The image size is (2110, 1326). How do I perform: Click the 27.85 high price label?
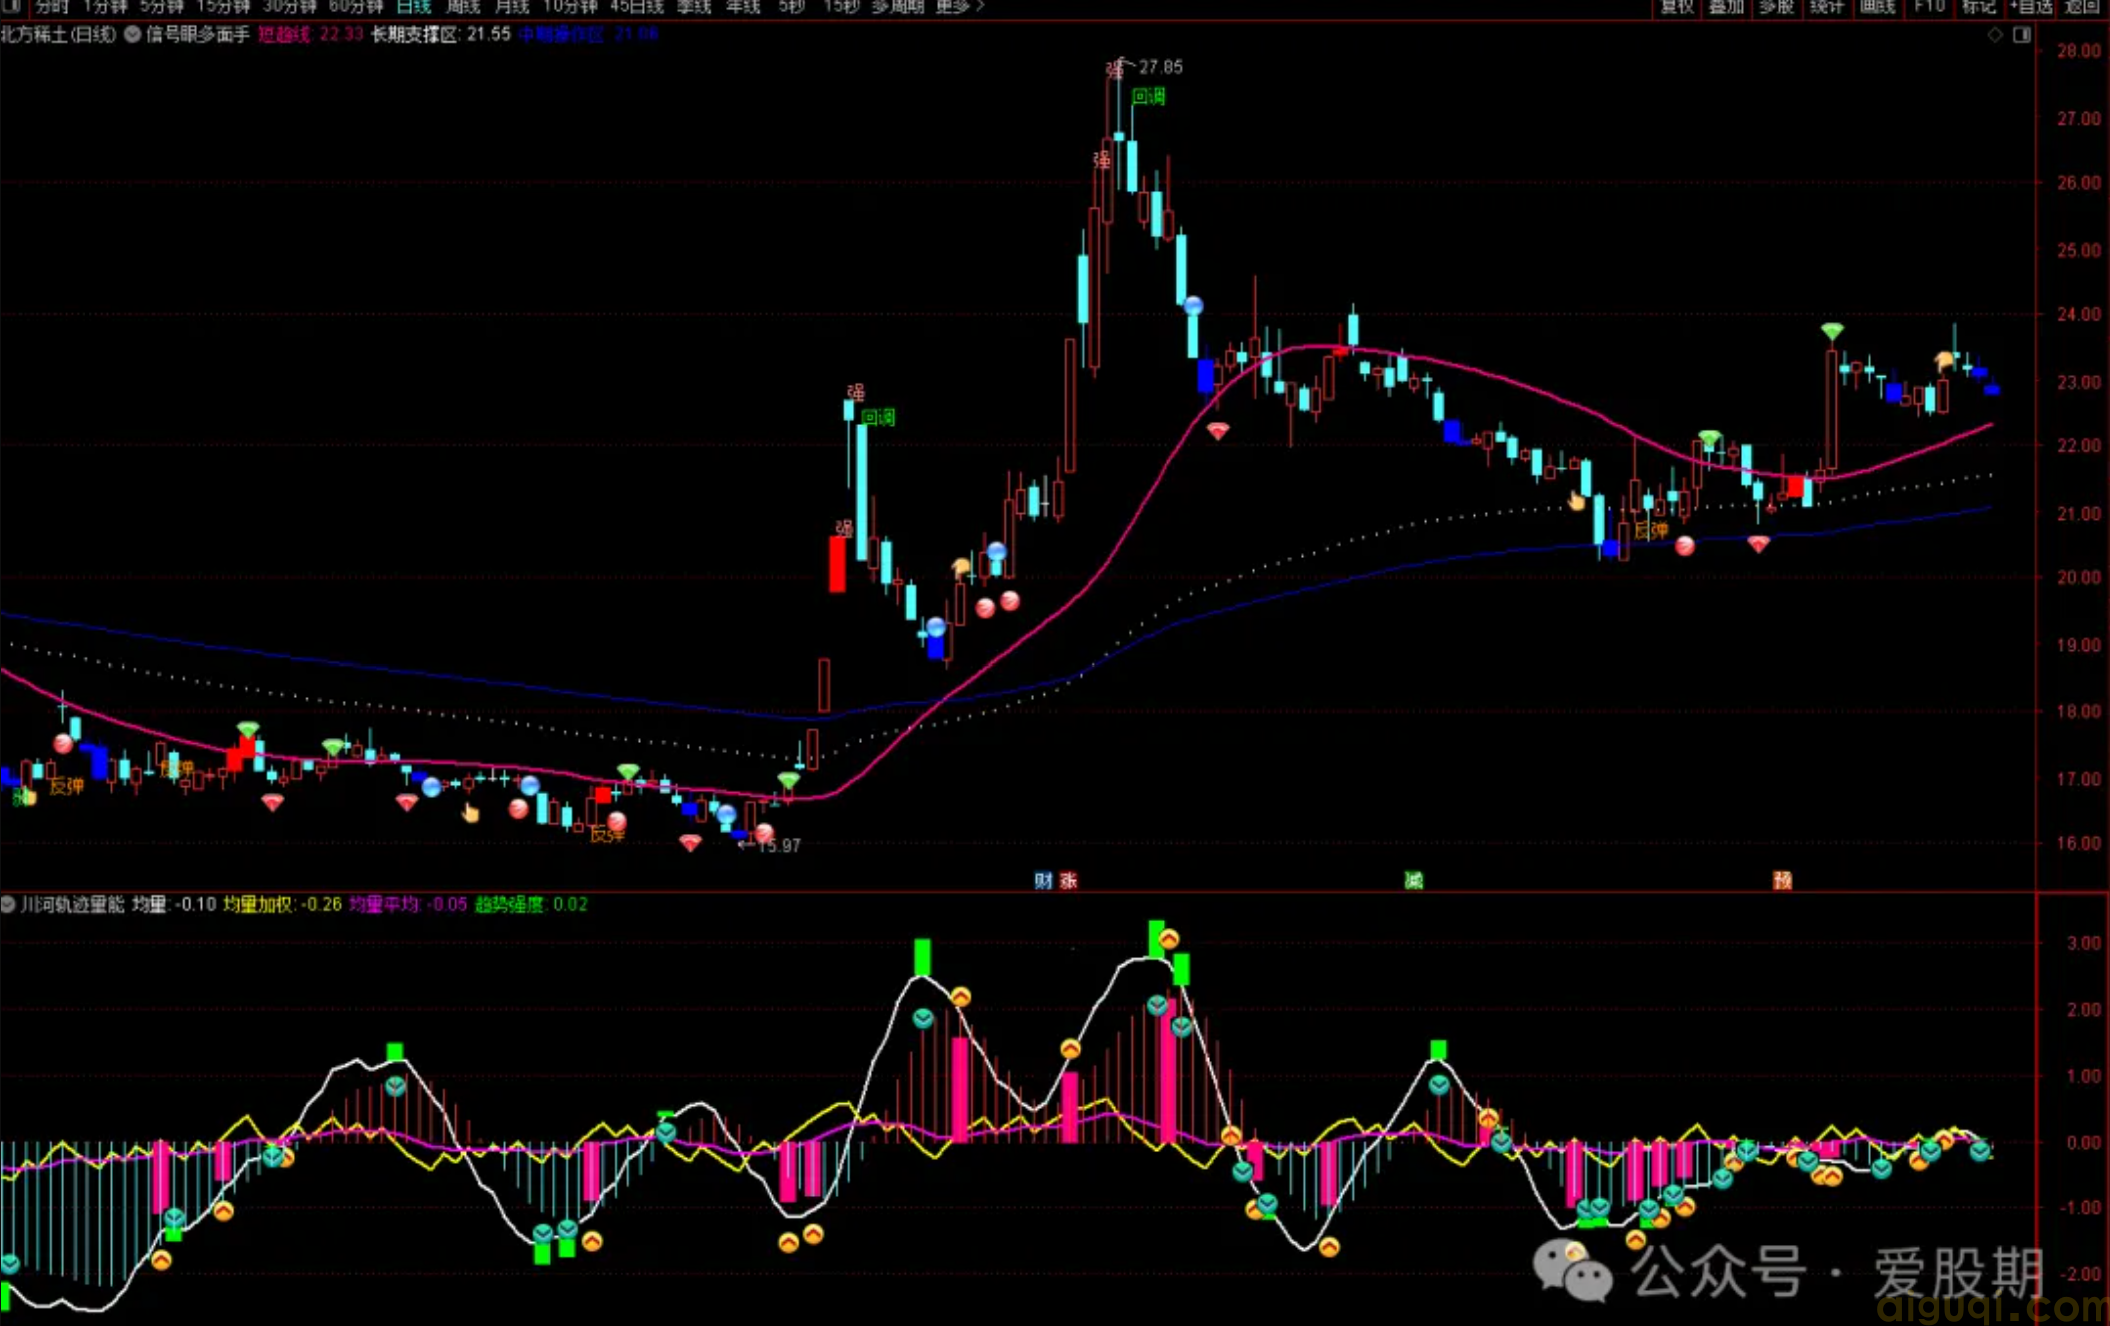coord(1160,67)
